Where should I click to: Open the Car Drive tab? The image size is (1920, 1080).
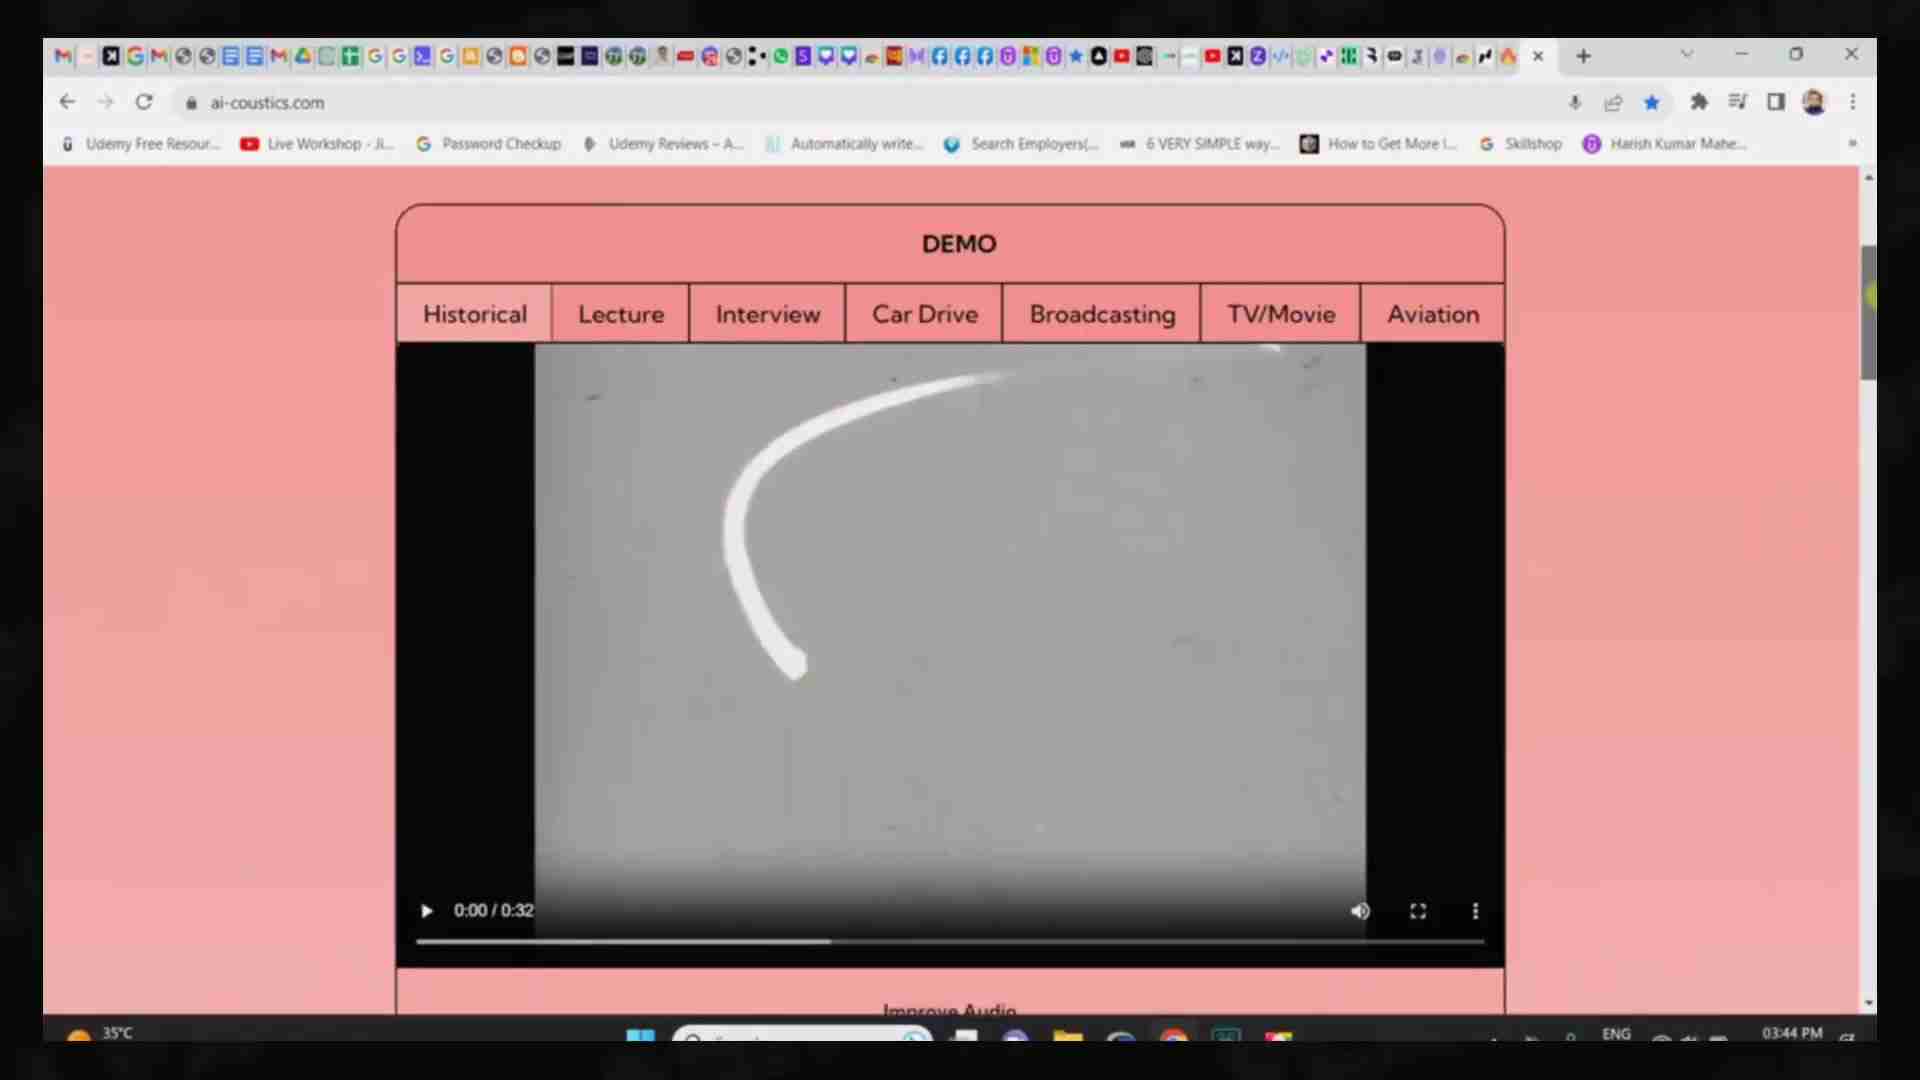[x=924, y=314]
